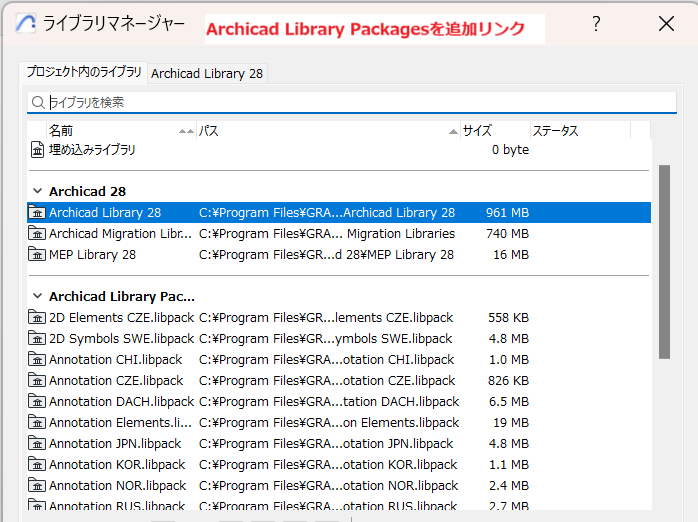Sort by the サイズ column header
The image size is (698, 522).
495,131
